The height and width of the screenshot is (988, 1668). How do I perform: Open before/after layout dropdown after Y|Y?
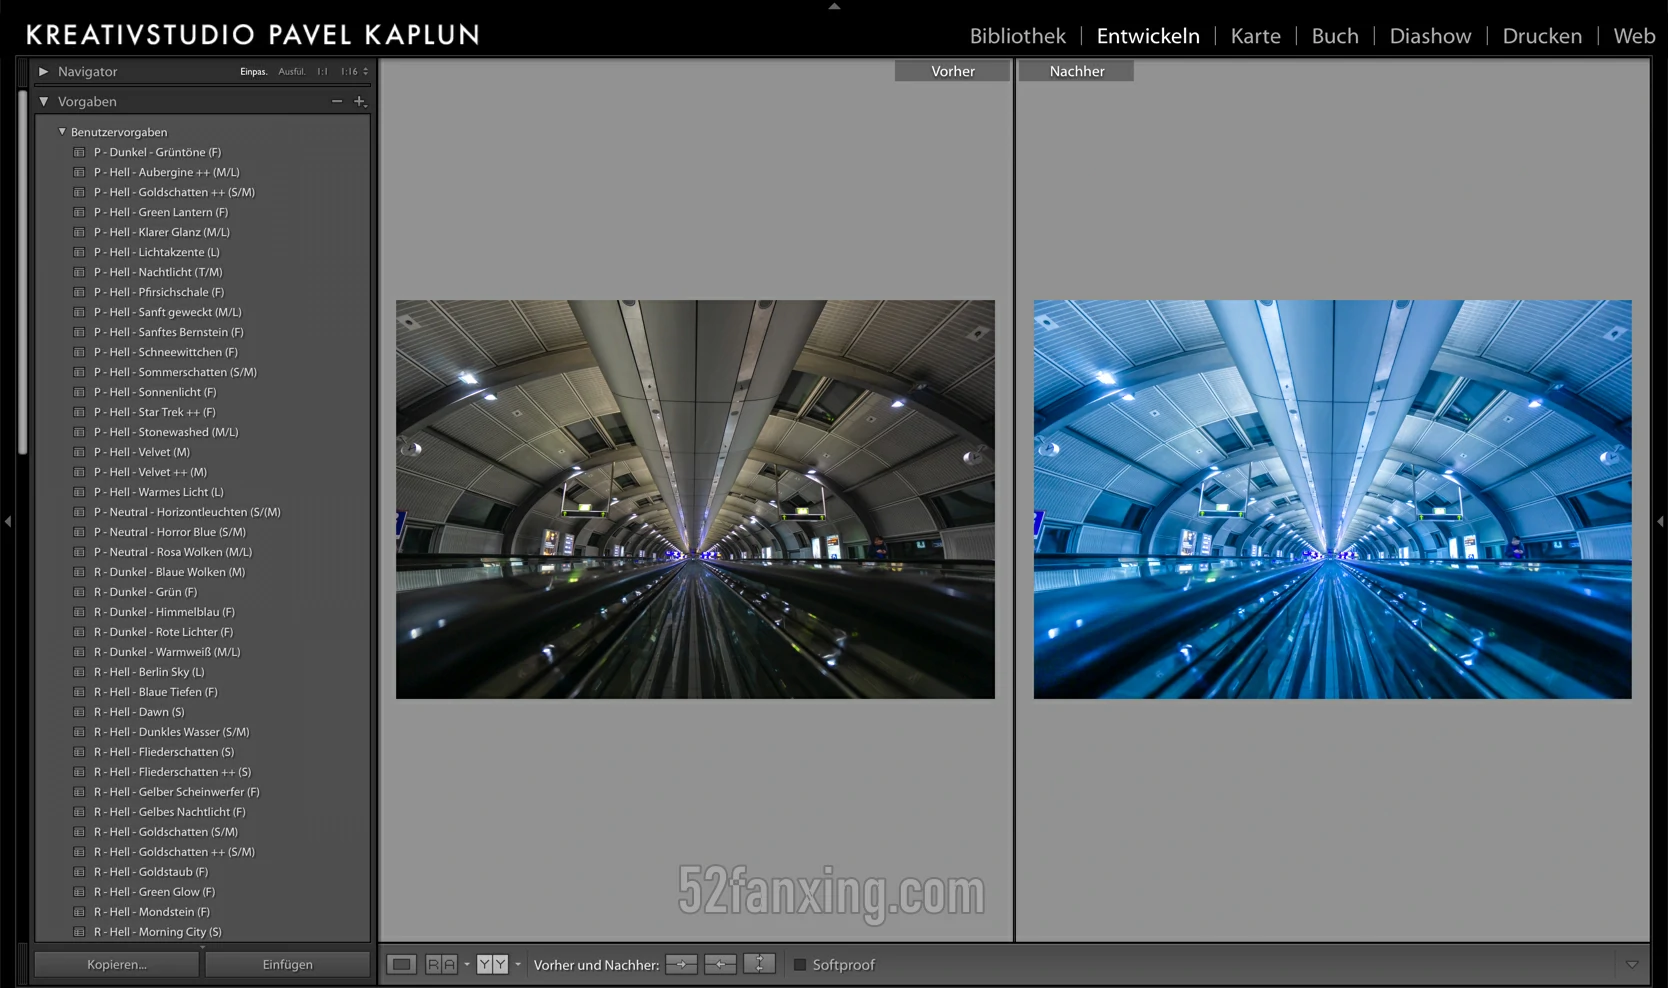coord(518,964)
